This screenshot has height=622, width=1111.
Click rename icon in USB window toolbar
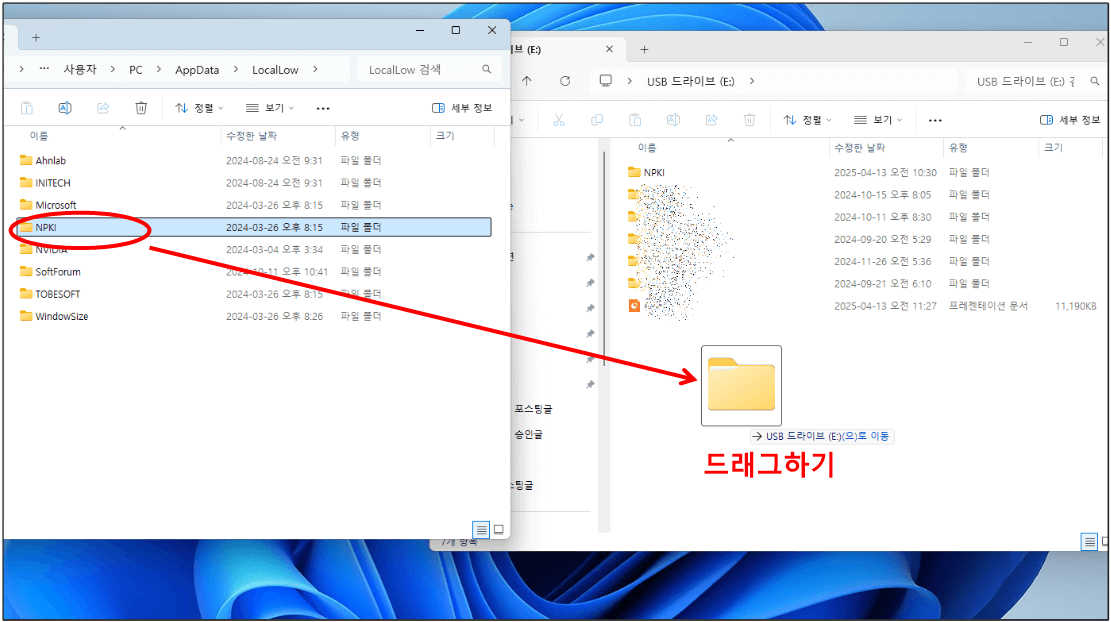pyautogui.click(x=673, y=120)
